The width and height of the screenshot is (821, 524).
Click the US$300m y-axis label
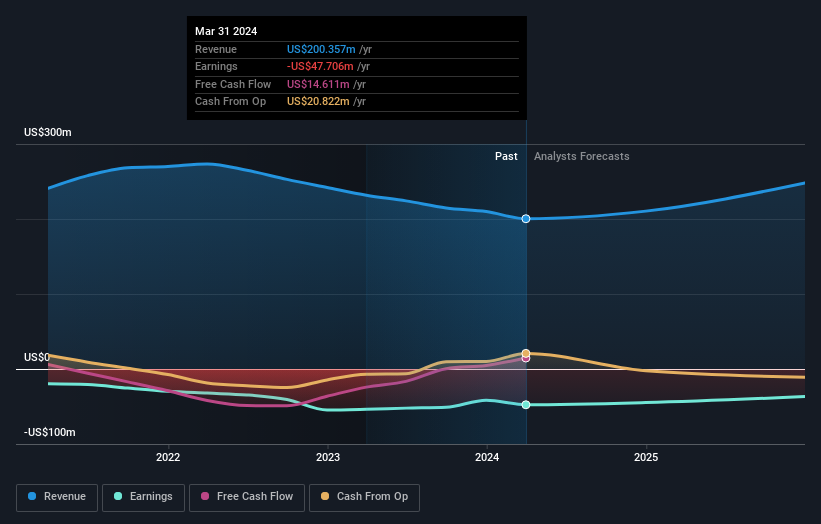48,132
